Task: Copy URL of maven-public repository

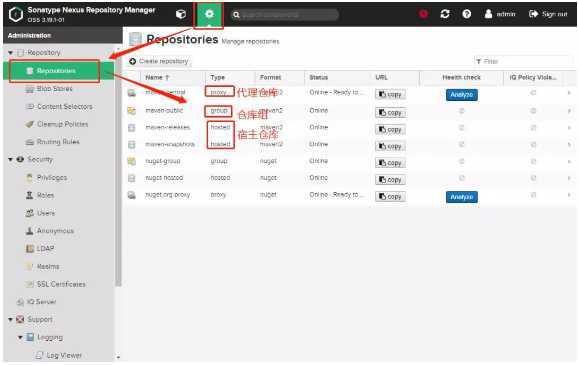Action: tap(390, 112)
